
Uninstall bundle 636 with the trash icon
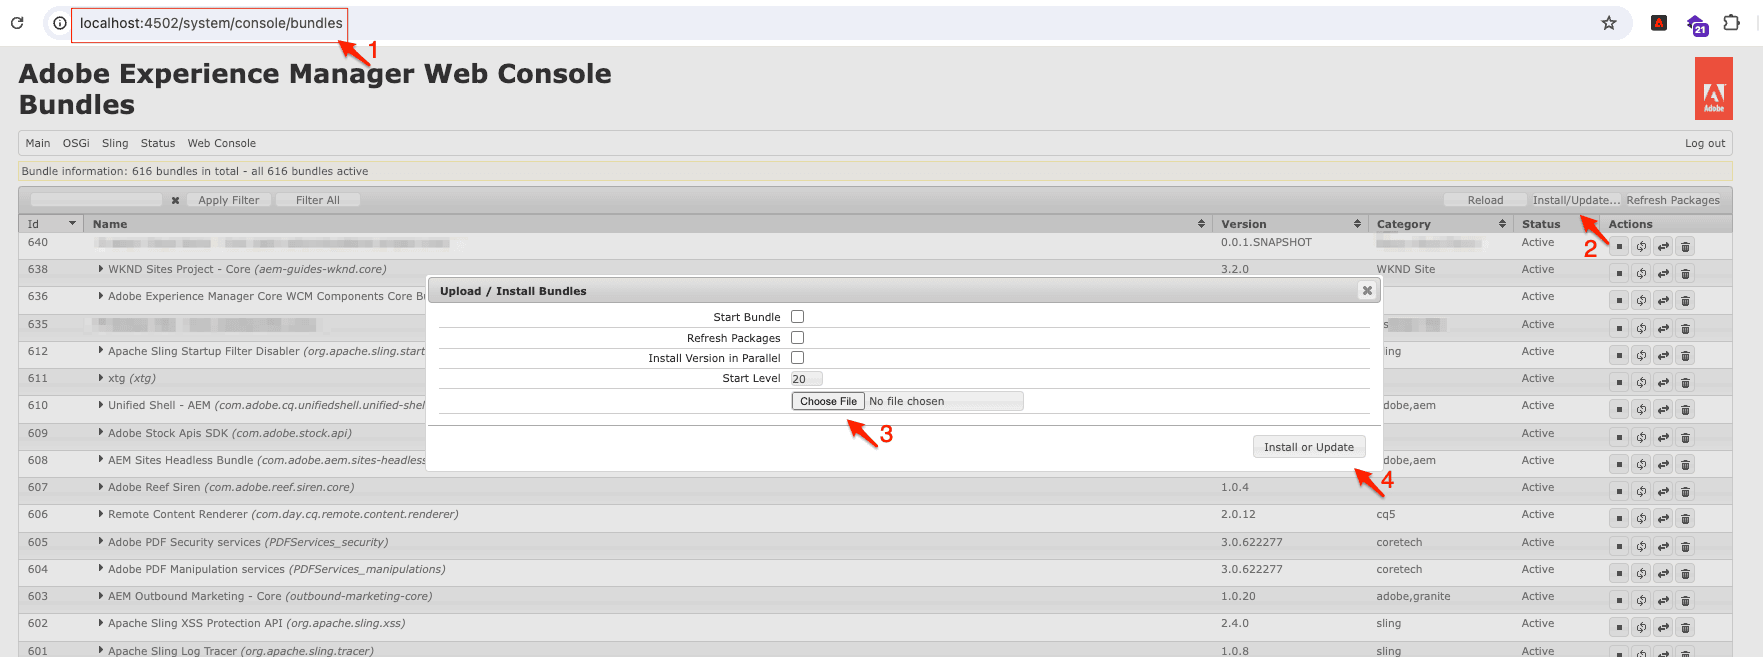coord(1685,300)
